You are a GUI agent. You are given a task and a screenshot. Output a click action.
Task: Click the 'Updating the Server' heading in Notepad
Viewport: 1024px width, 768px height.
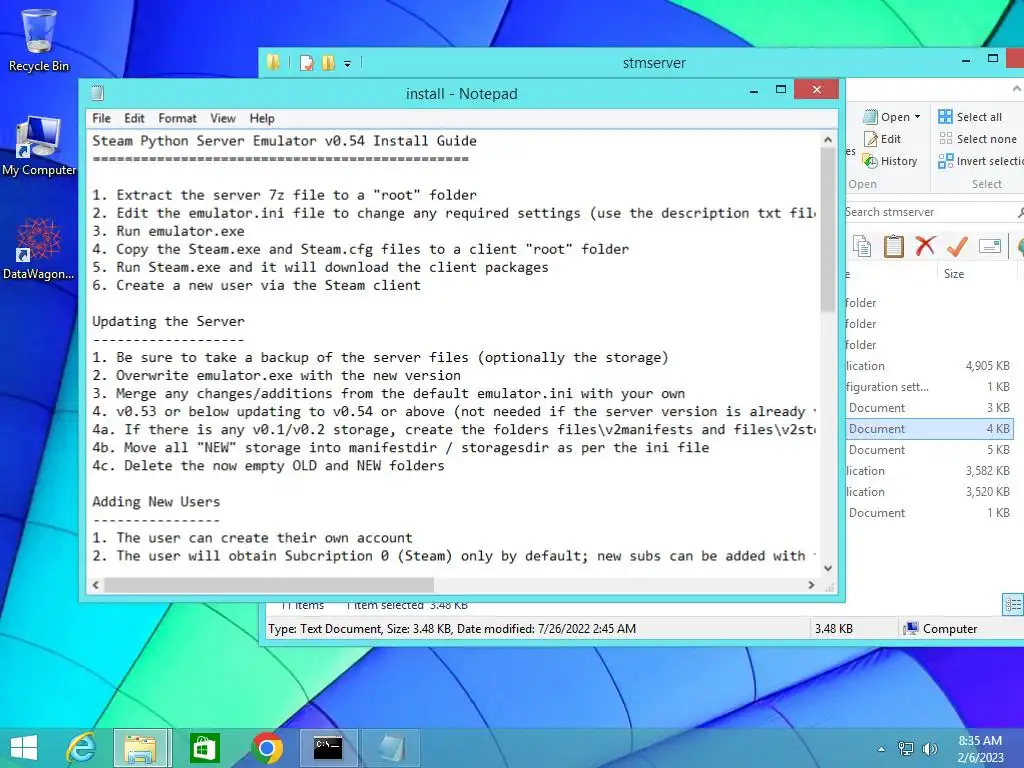tap(168, 321)
